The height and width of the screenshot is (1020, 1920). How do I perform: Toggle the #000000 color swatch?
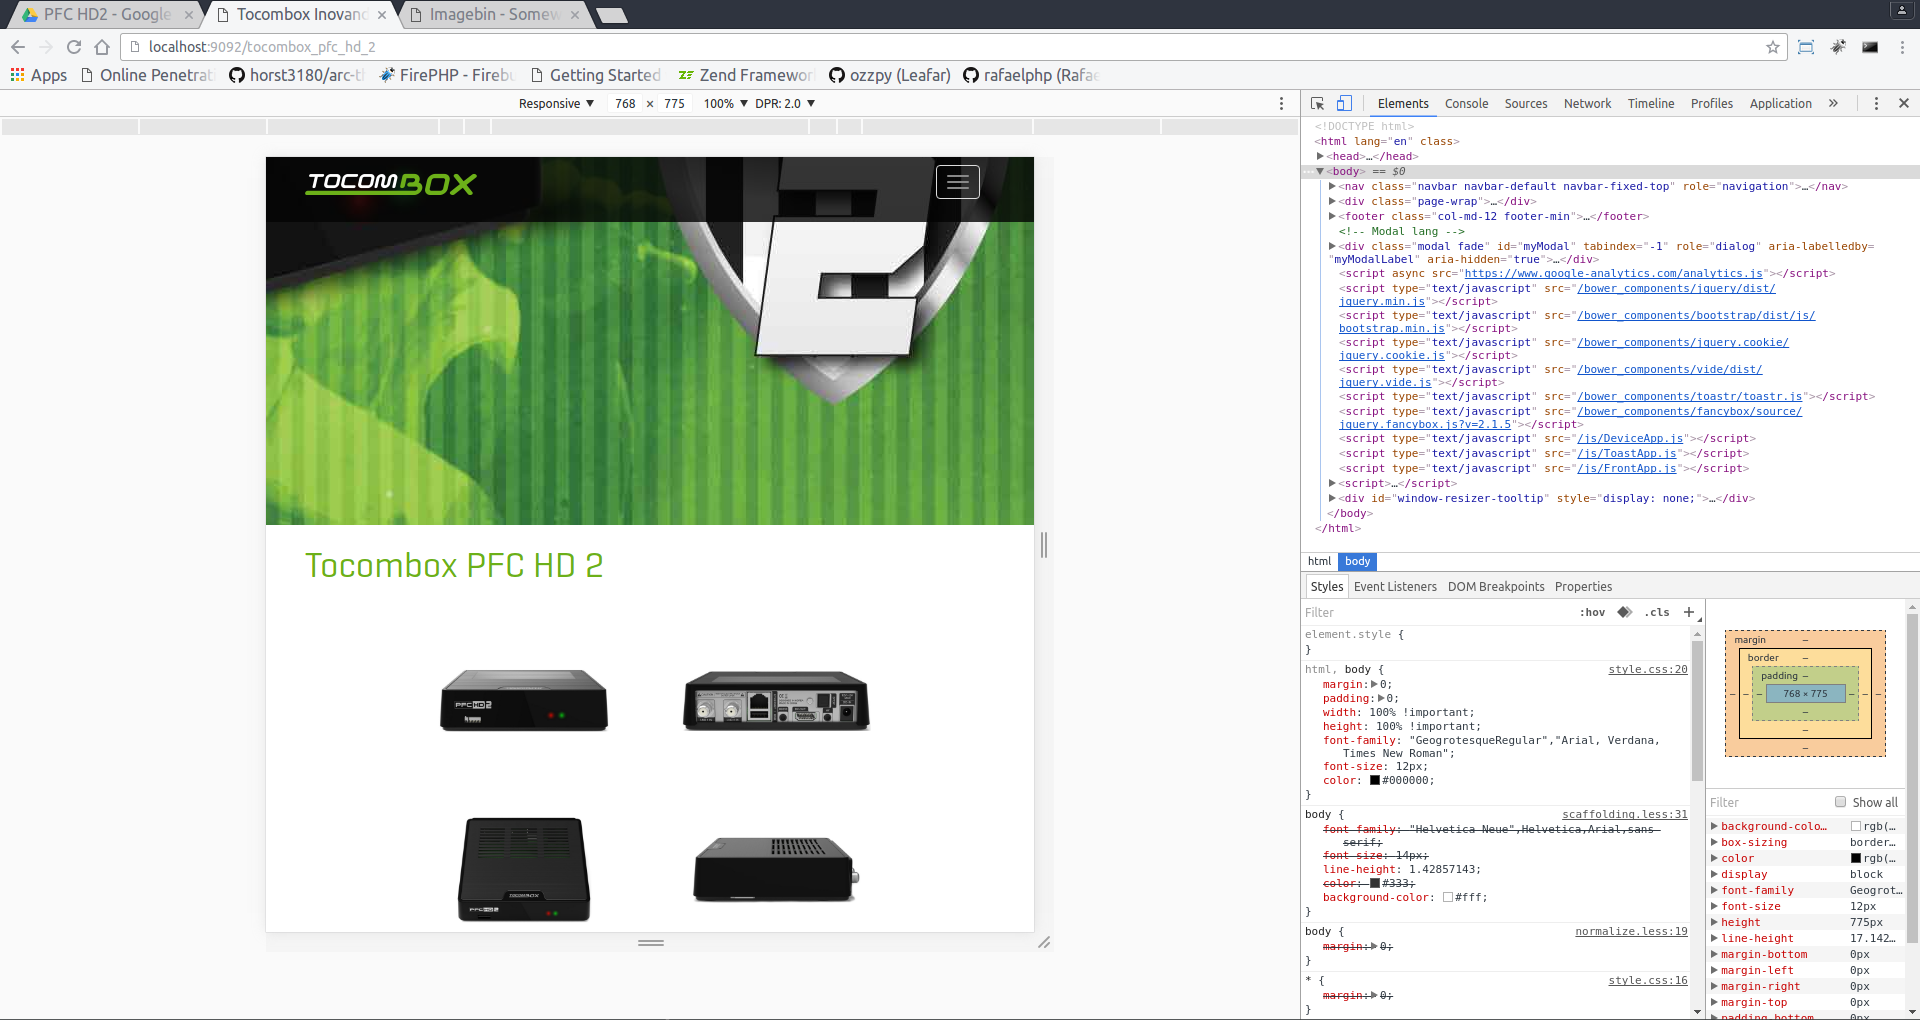pyautogui.click(x=1375, y=781)
